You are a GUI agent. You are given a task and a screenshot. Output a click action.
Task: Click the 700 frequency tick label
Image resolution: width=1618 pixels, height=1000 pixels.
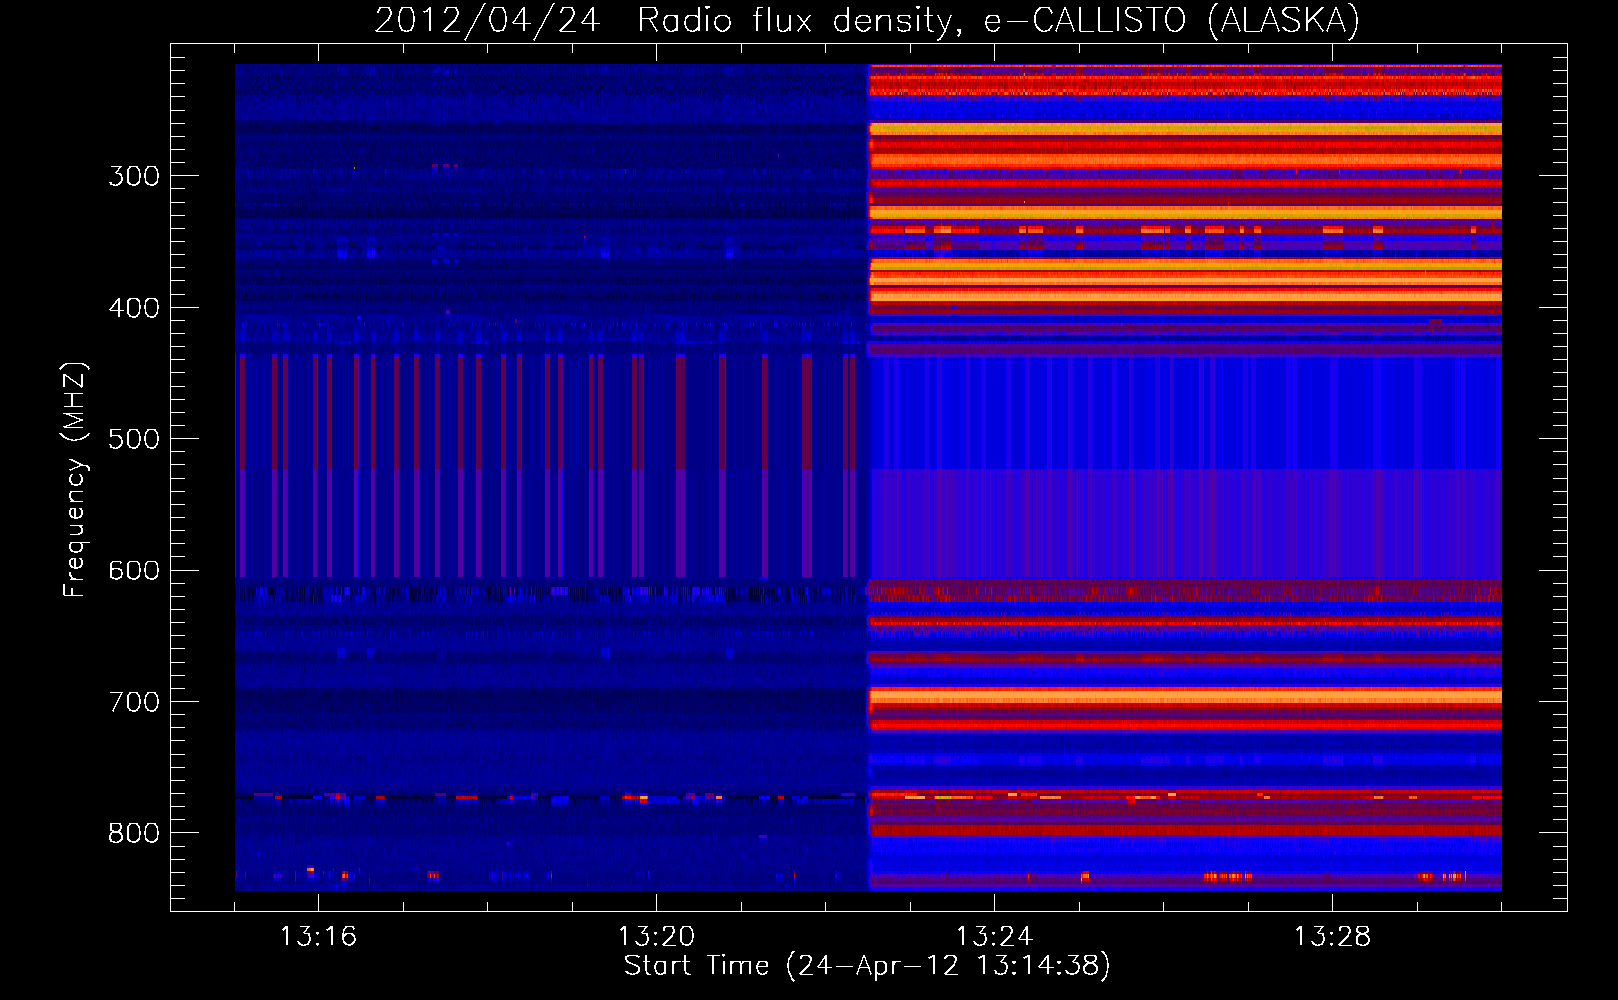click(134, 702)
